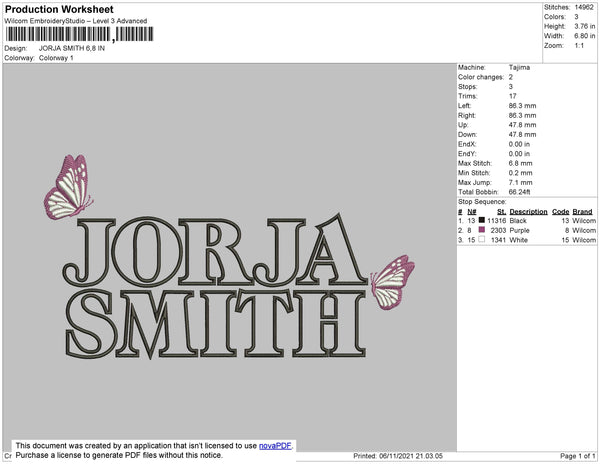
Task: Click 'Purple' description text
Action: pyautogui.click(x=520, y=230)
